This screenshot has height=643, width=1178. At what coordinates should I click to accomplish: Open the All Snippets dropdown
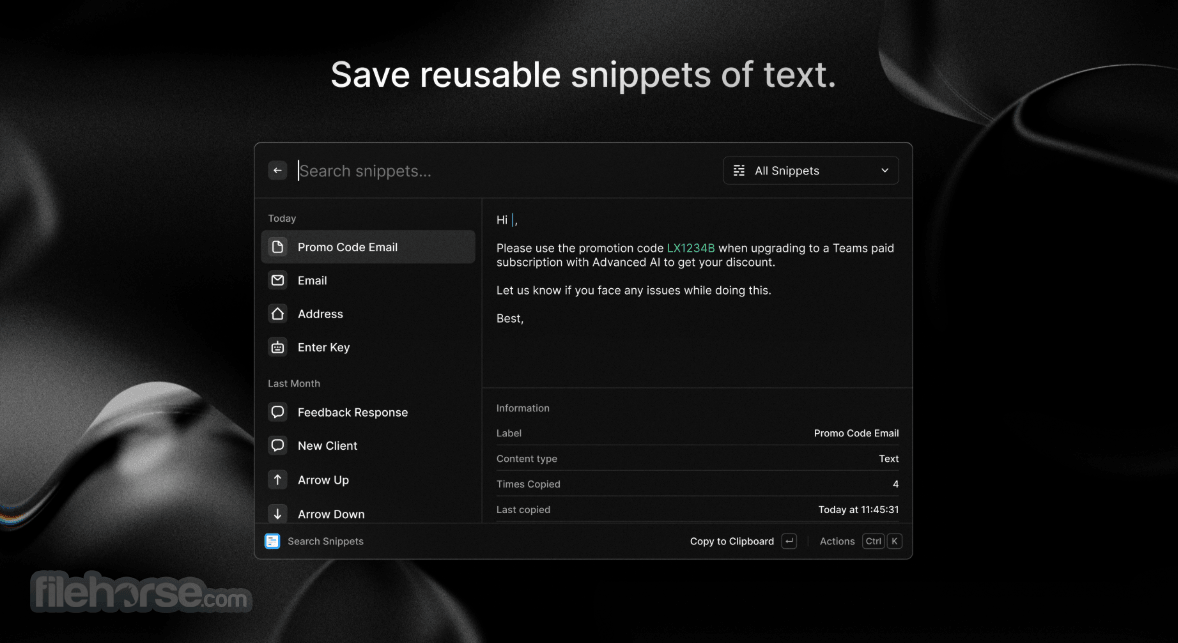point(811,171)
